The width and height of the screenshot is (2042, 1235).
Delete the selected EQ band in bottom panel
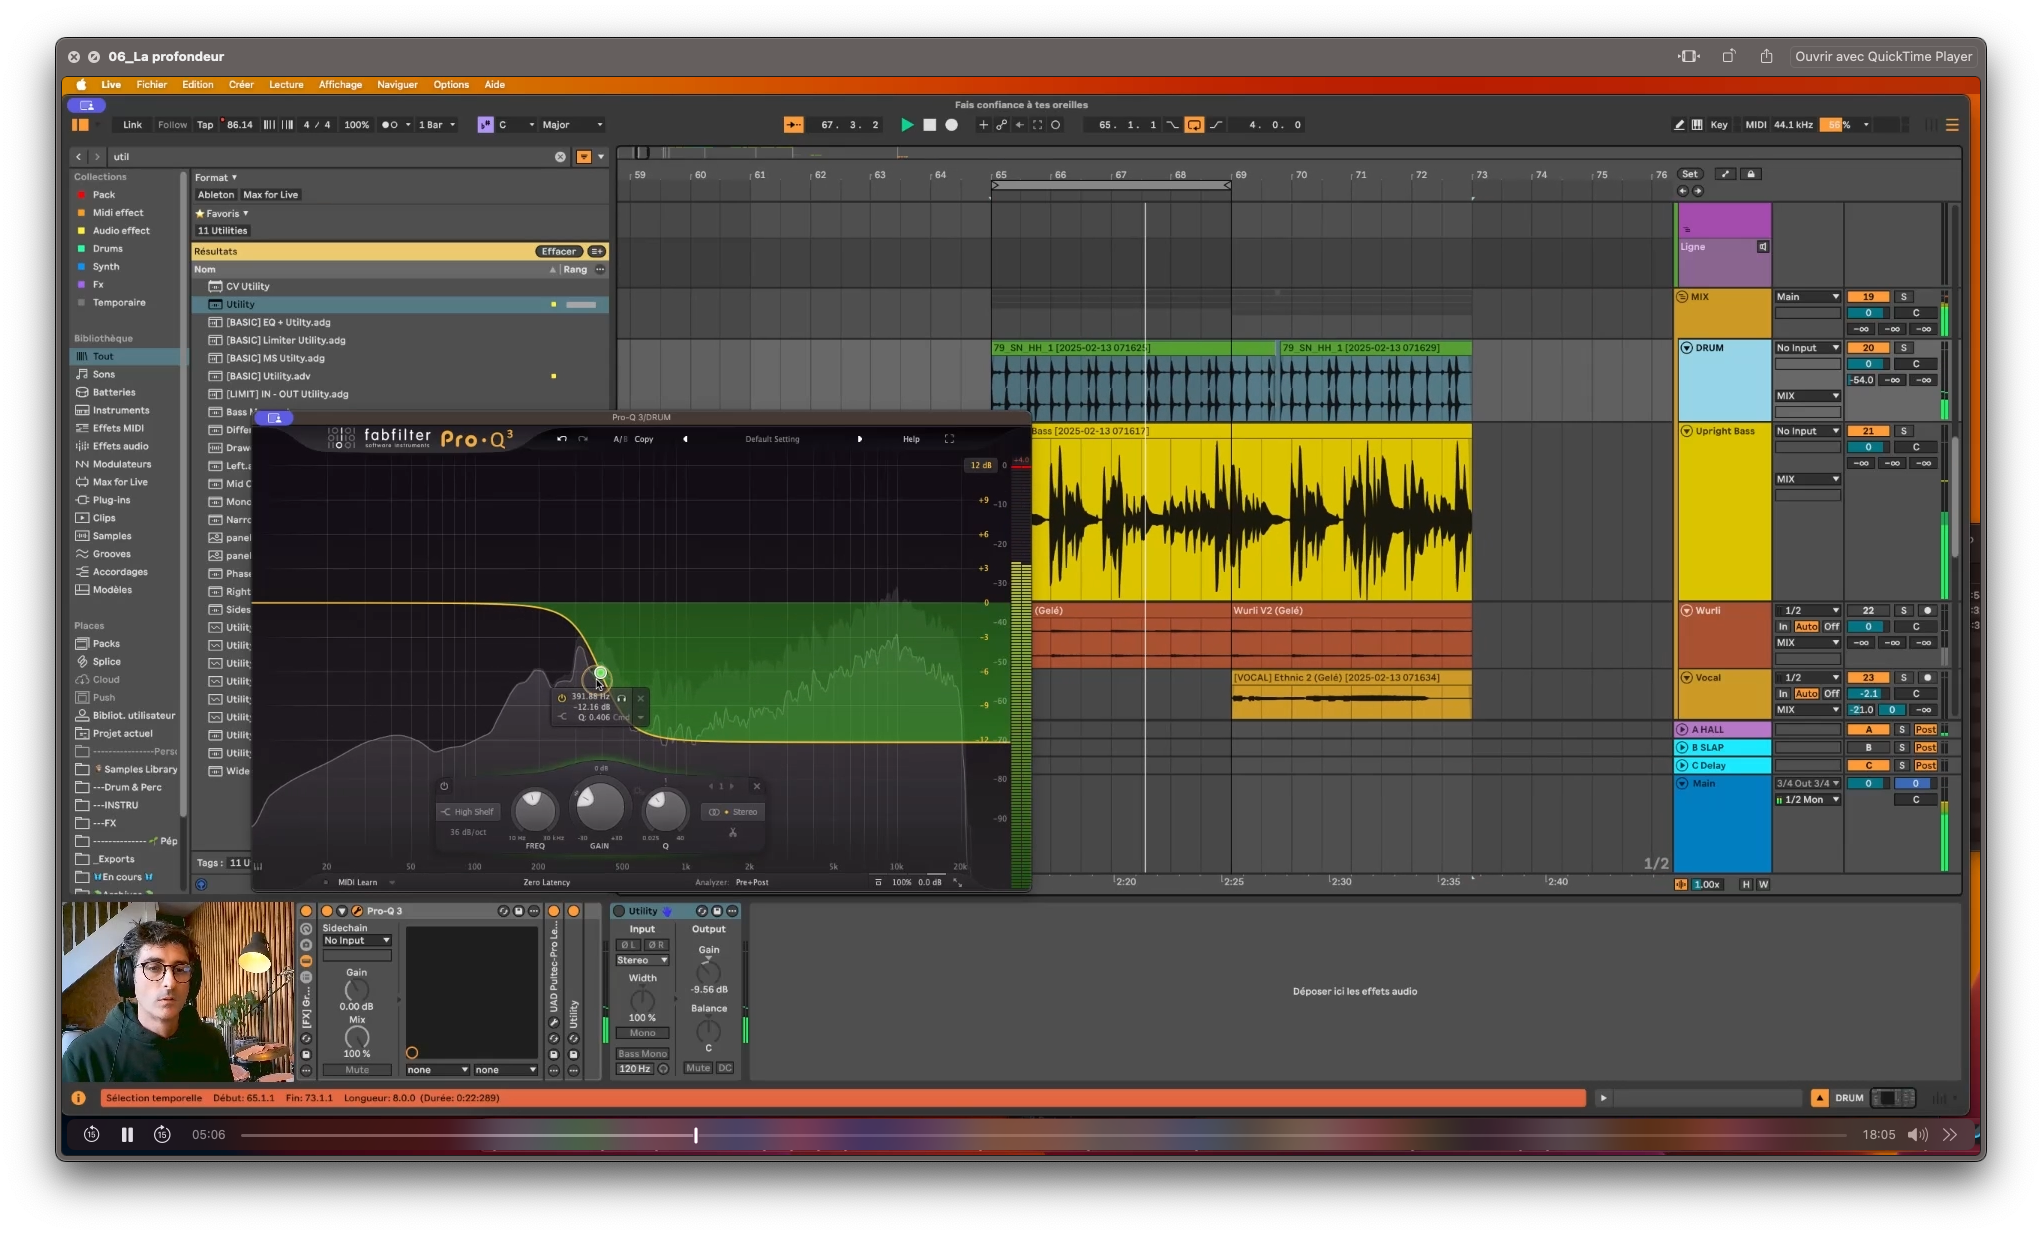click(757, 786)
